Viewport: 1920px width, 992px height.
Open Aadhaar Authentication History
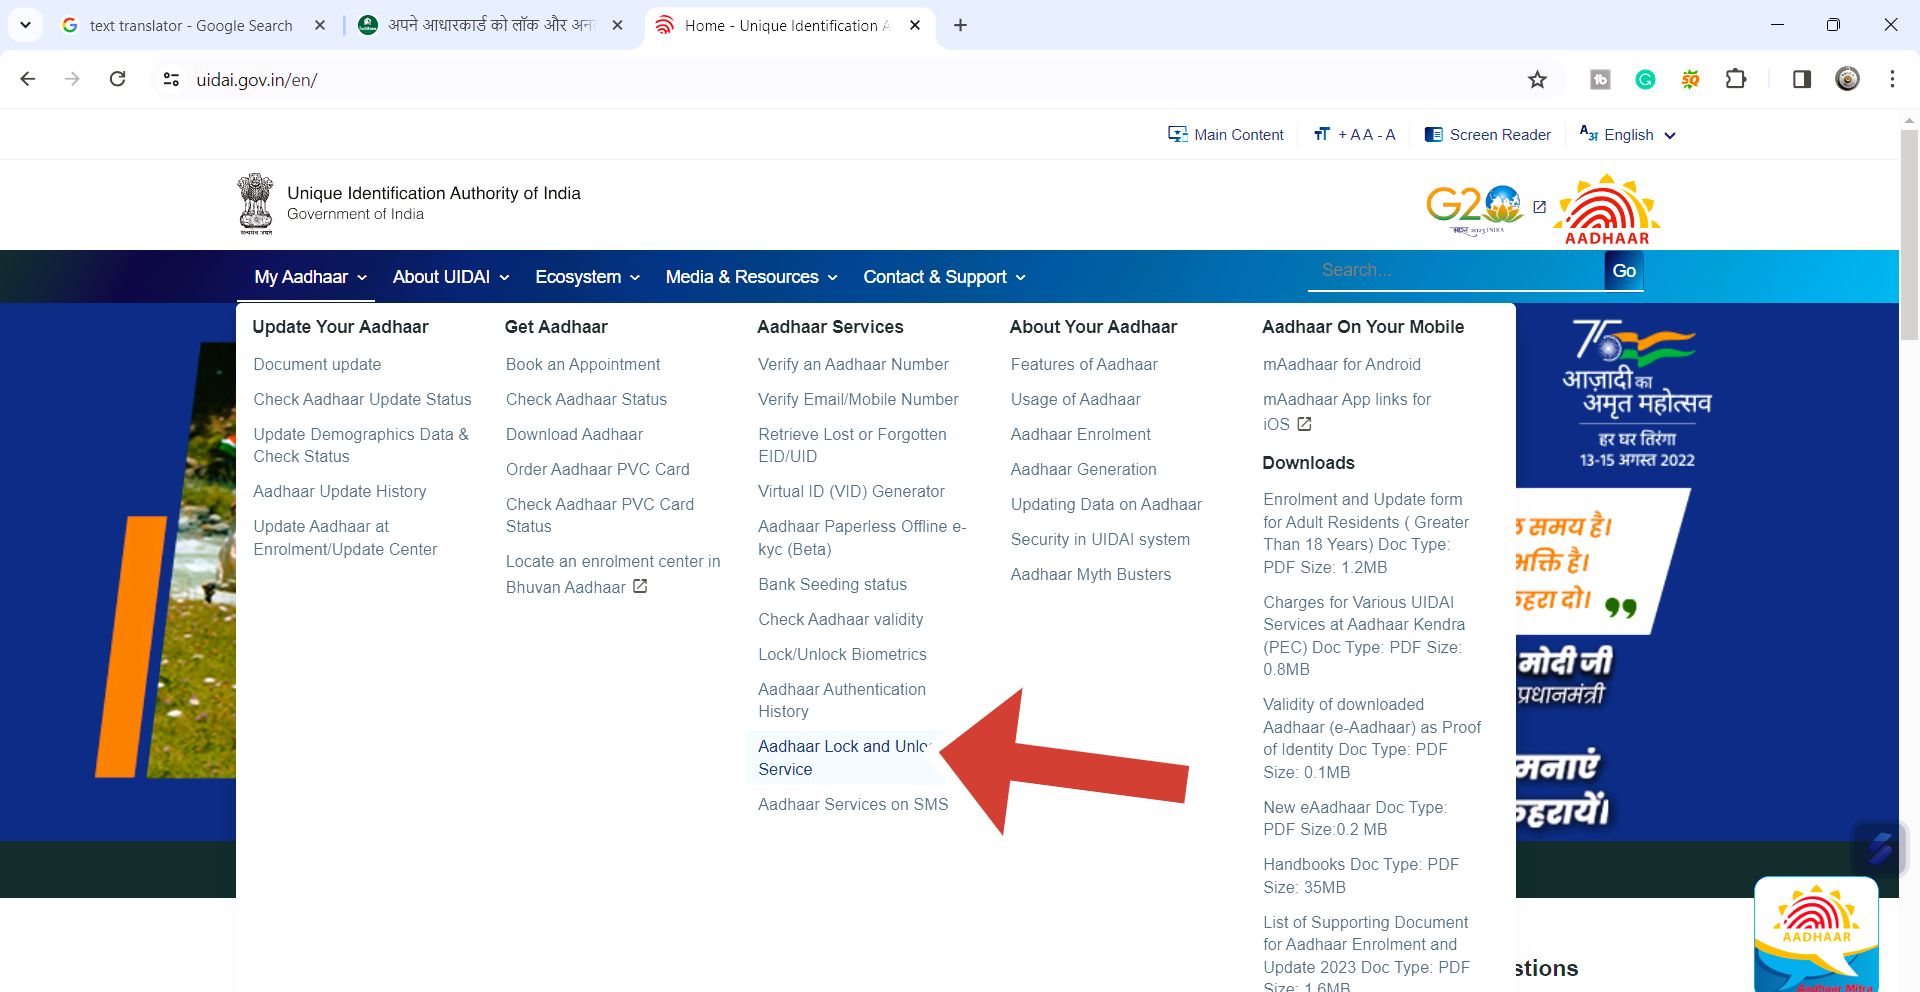tap(842, 700)
